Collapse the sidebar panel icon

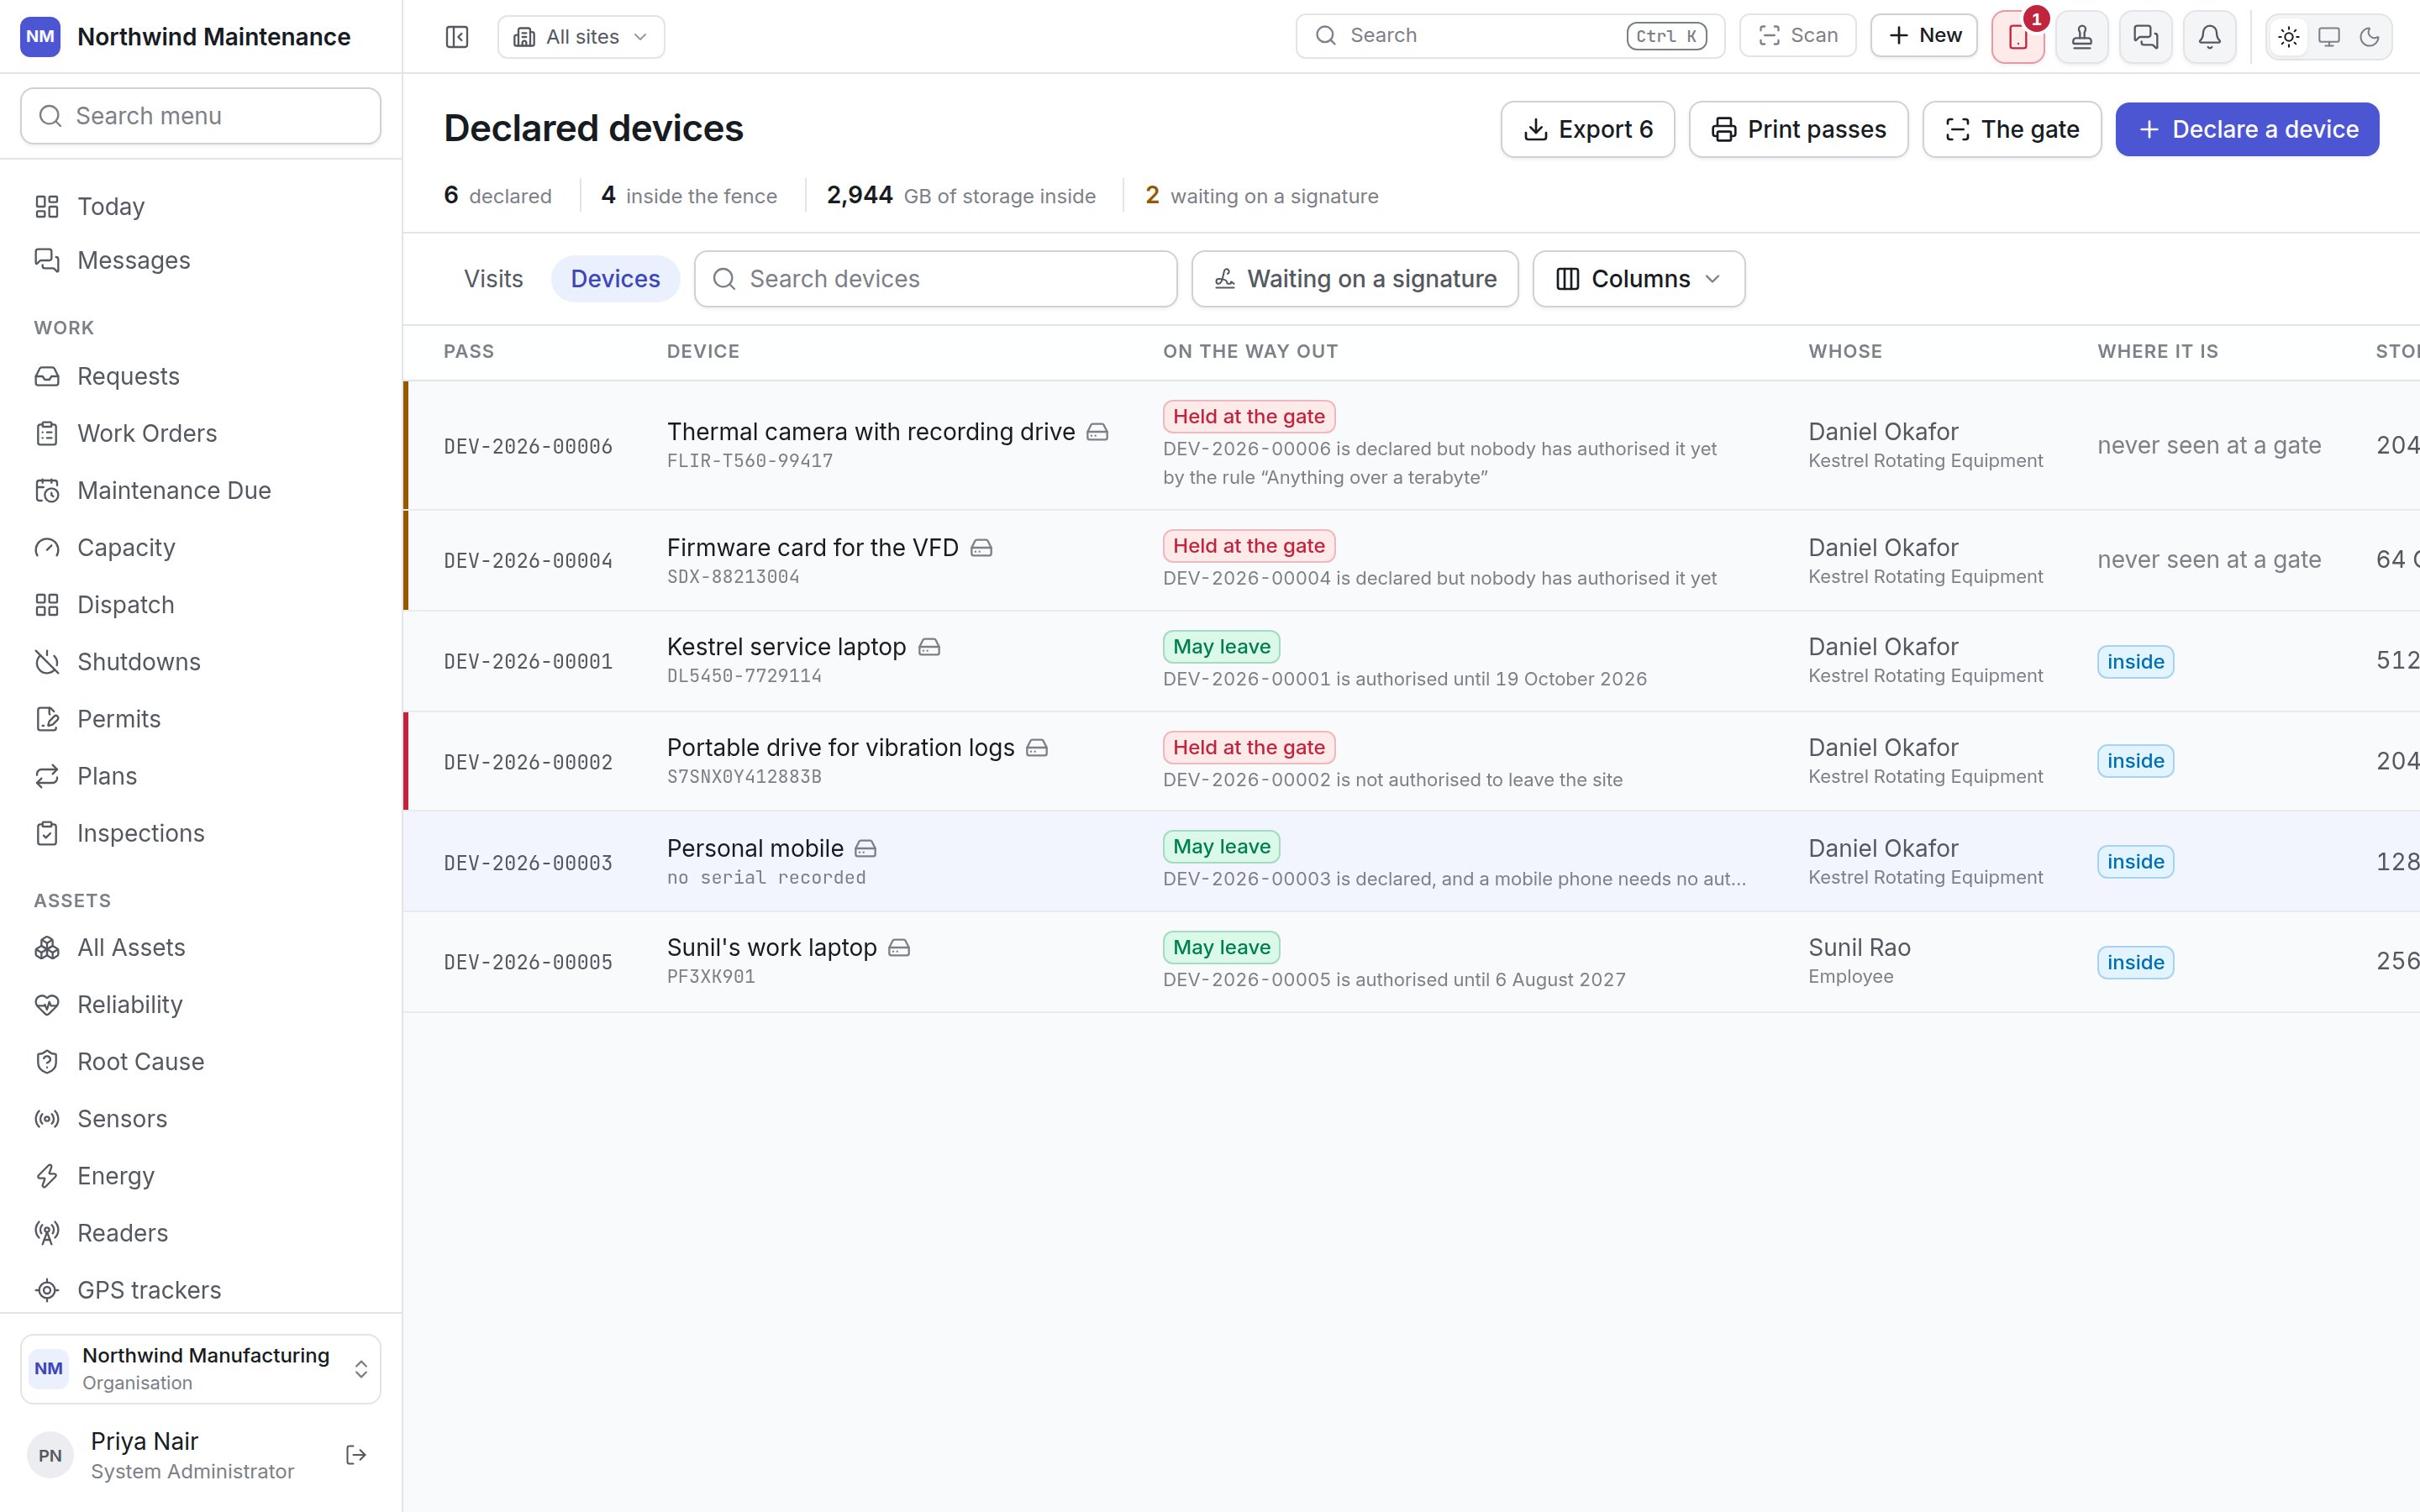tap(457, 37)
